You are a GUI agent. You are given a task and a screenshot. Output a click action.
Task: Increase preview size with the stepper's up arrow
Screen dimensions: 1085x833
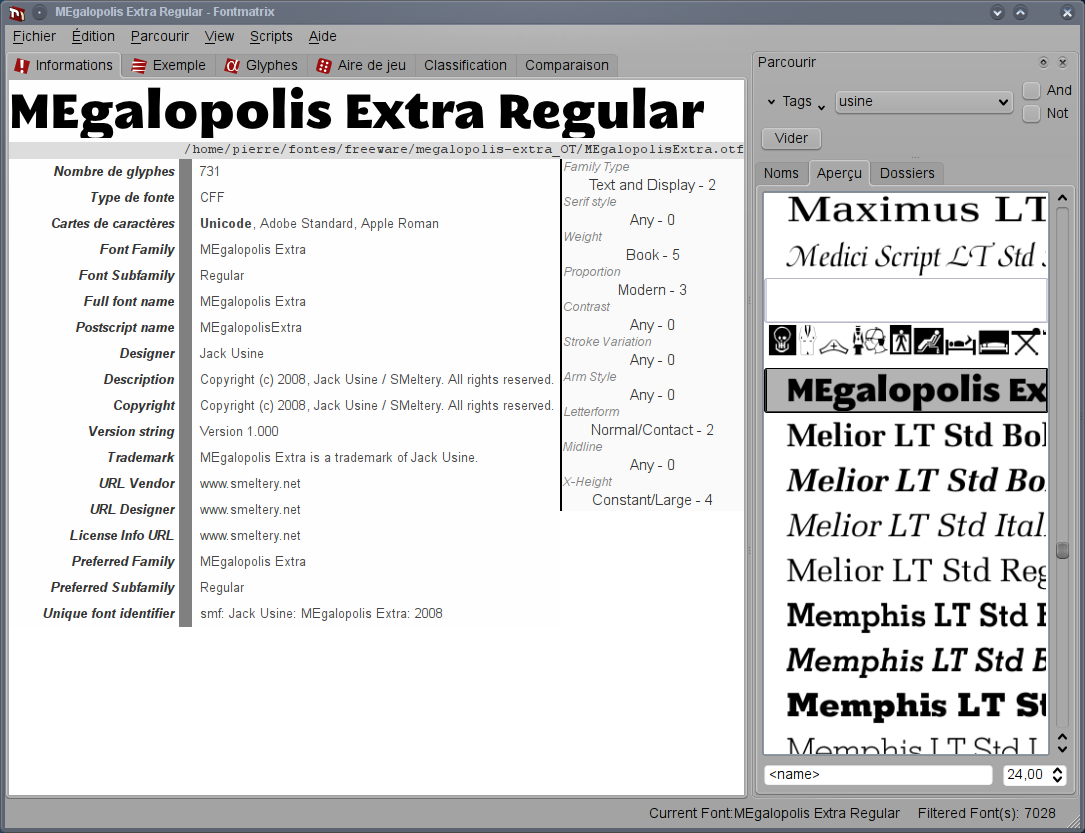pyautogui.click(x=1057, y=769)
